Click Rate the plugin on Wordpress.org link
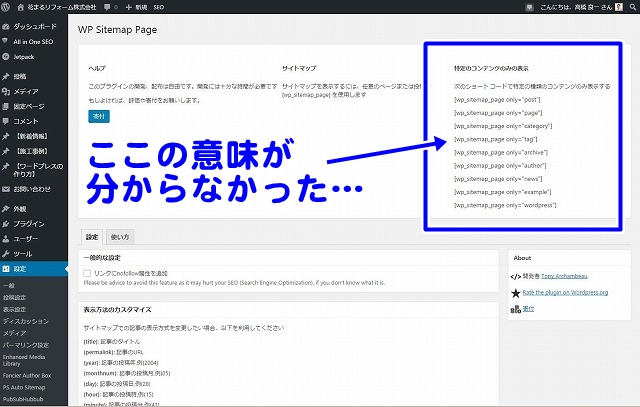This screenshot has width=640, height=407. point(566,293)
